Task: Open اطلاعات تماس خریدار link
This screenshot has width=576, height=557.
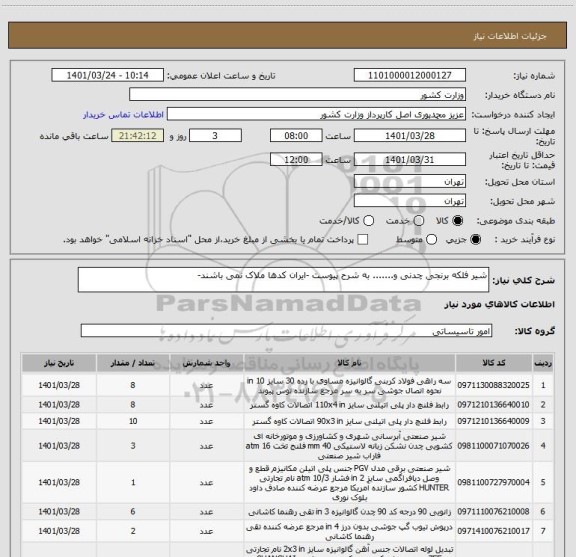Action: (x=123, y=115)
